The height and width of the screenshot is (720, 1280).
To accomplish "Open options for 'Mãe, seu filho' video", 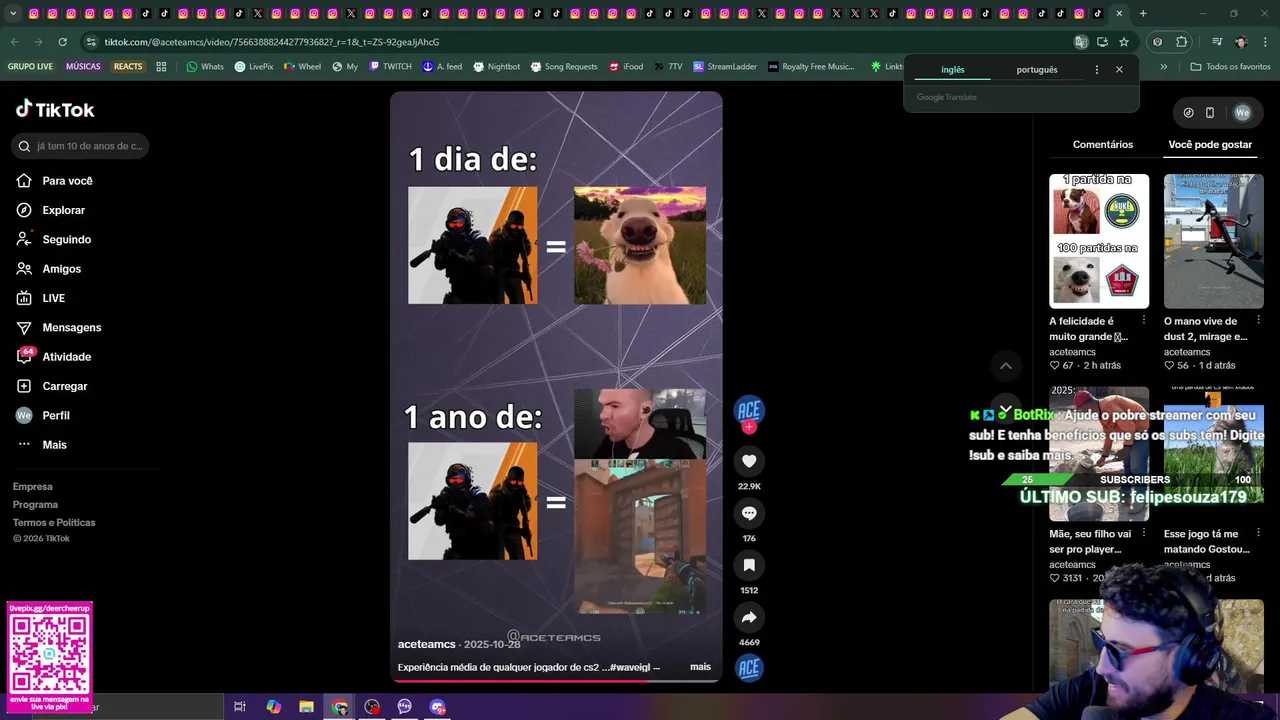I will click(x=1144, y=533).
